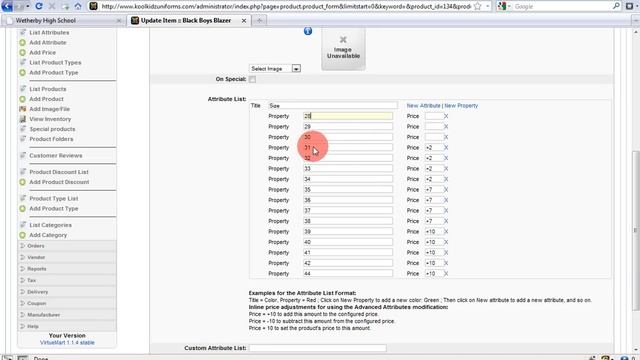The height and width of the screenshot is (360, 640).
Task: Click the page vertical scrollbar
Action: coord(635,231)
